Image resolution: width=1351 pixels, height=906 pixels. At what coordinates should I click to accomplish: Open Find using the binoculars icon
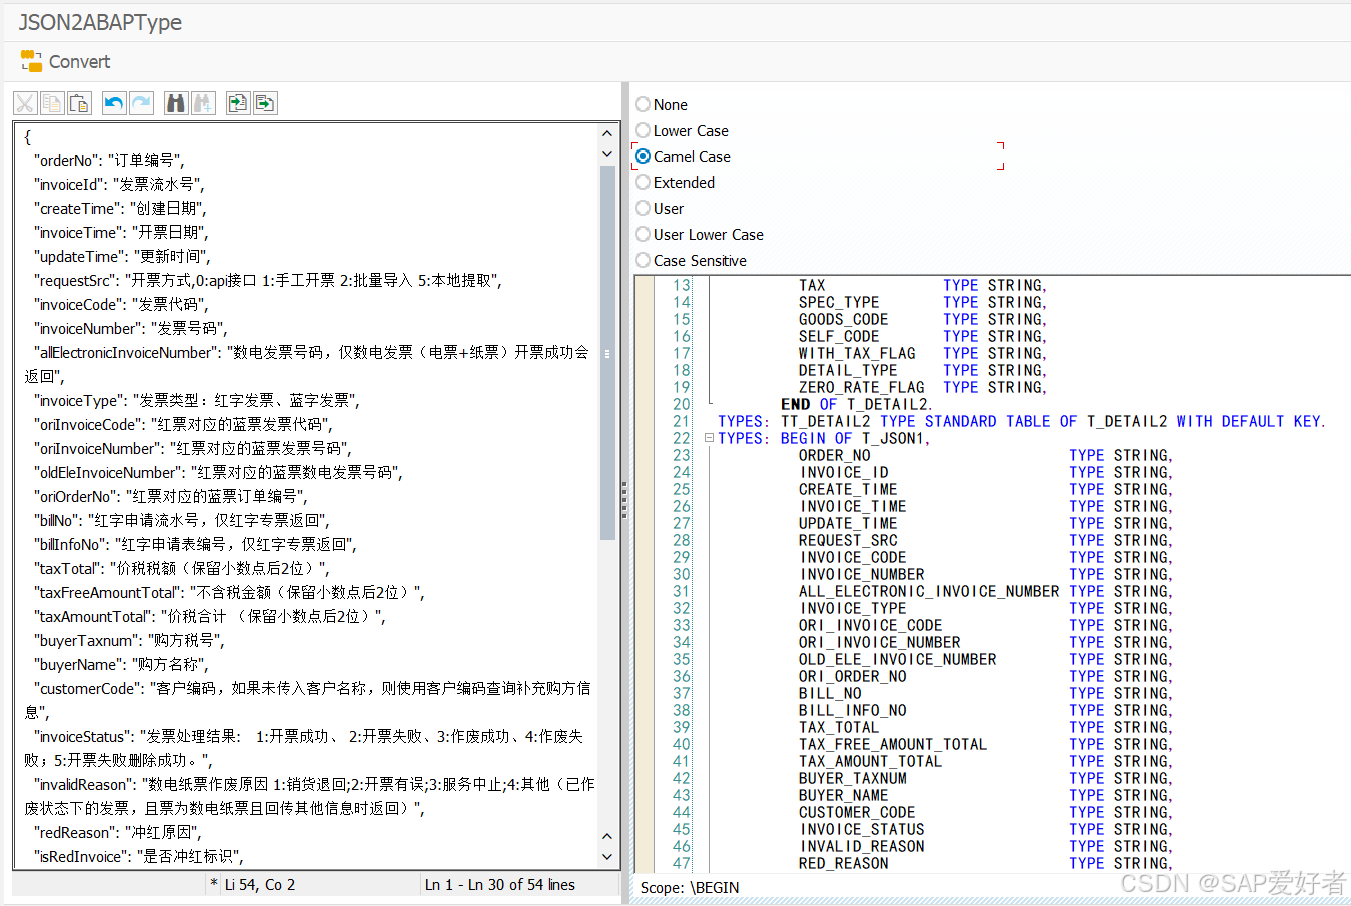[175, 103]
